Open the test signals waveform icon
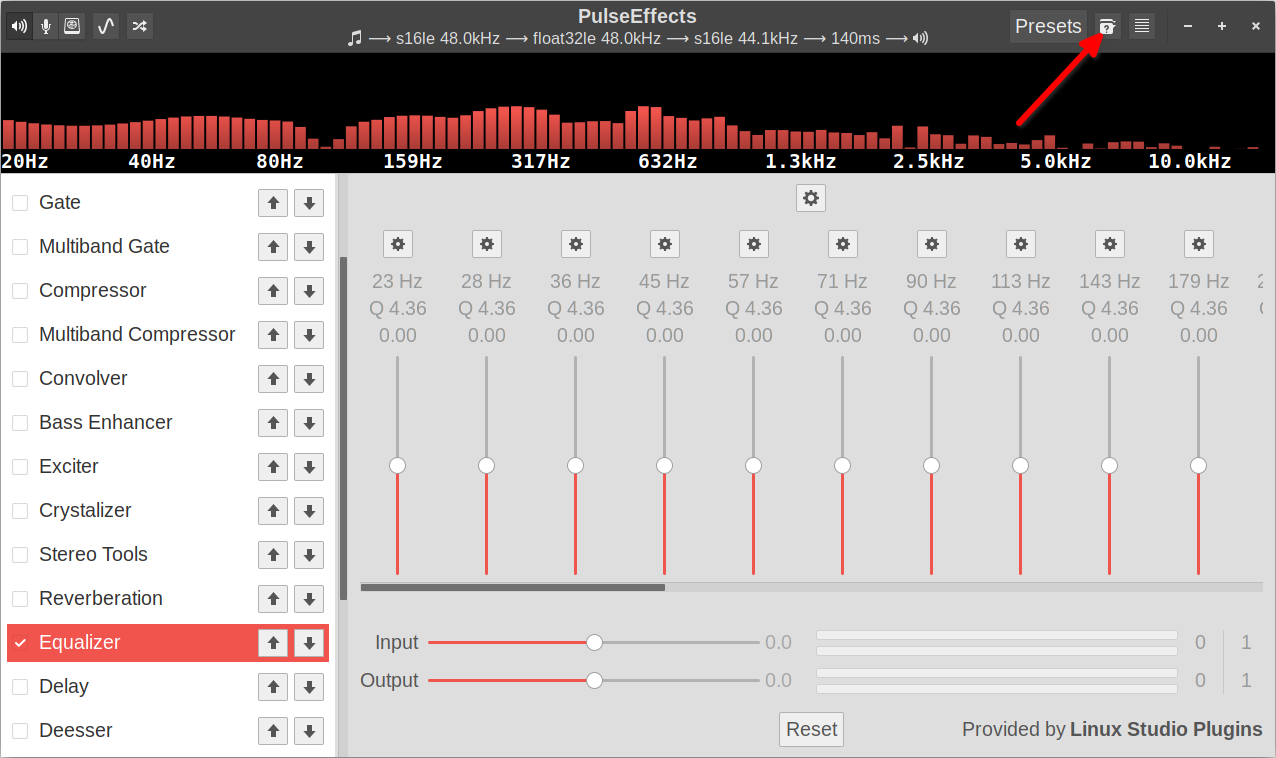 106,26
